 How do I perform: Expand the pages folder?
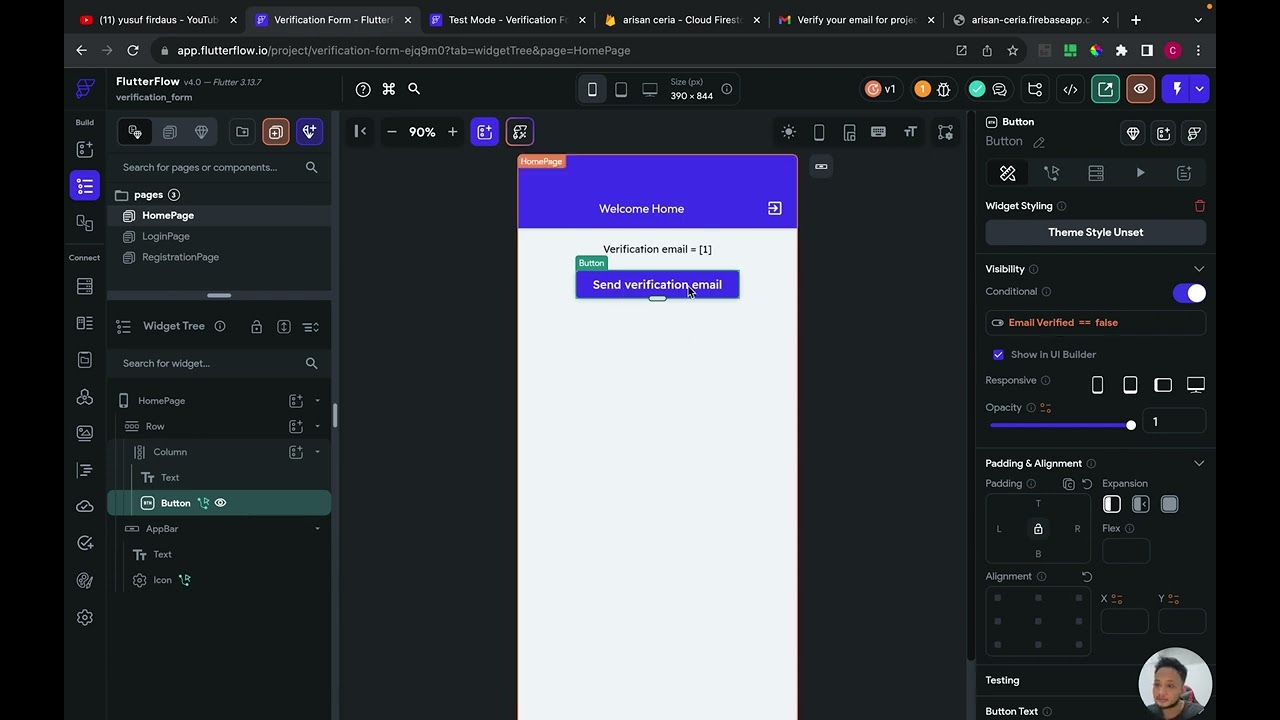coord(148,195)
